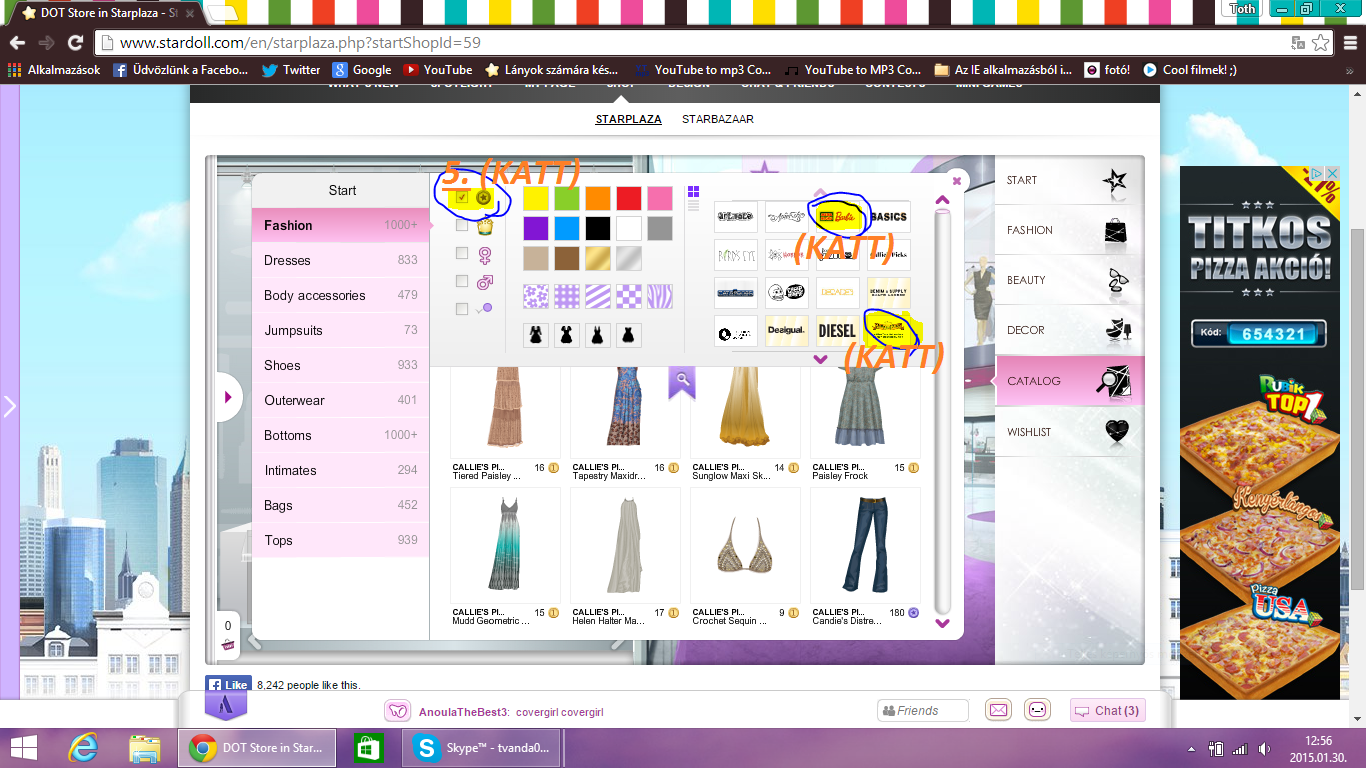Open the WISHLIST heart section
This screenshot has width=1366, height=768.
coord(1069,432)
